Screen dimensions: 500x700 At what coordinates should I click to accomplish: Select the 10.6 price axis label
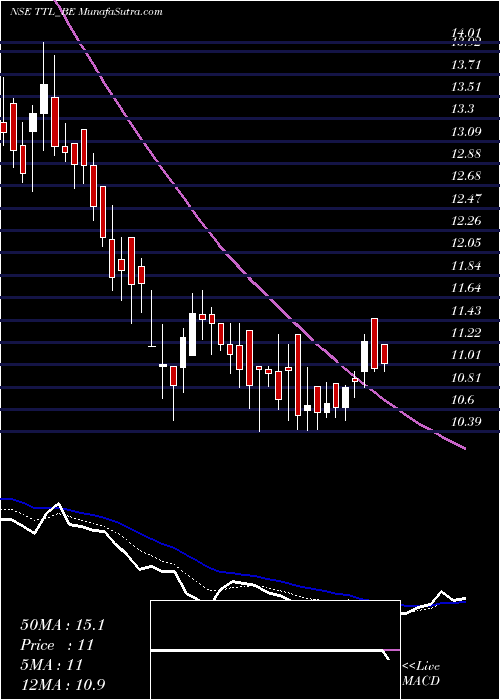(x=463, y=400)
